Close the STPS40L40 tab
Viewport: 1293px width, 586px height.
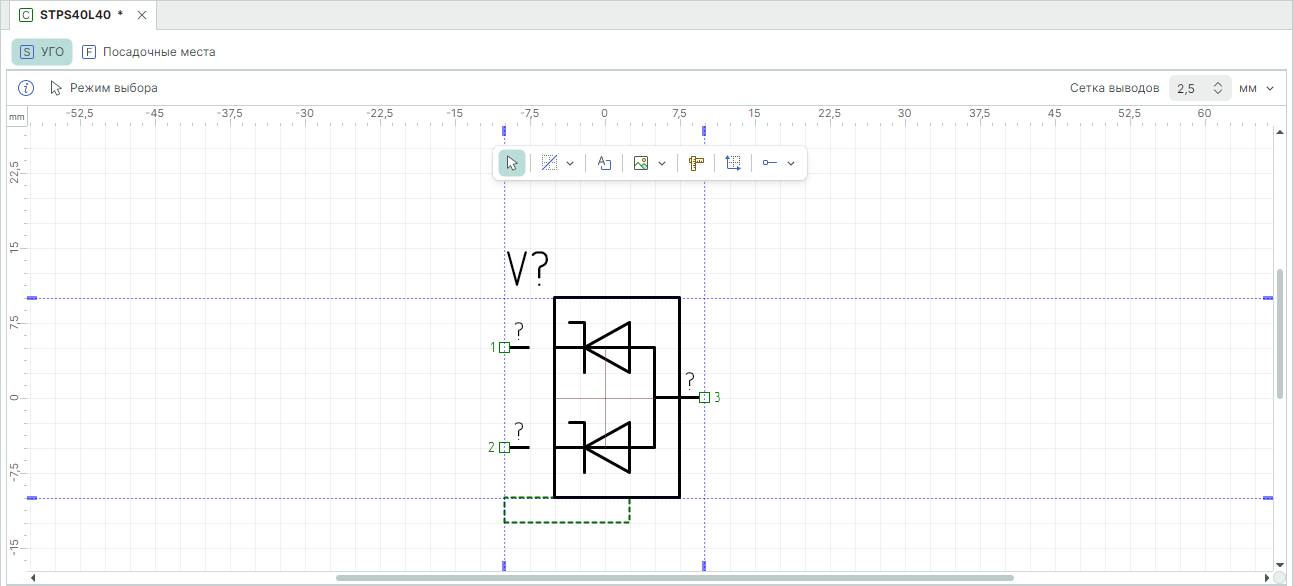point(142,15)
